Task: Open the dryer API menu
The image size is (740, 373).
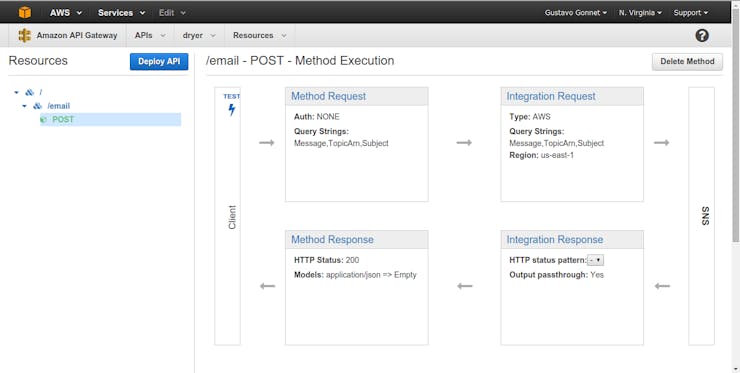Action: tap(199, 35)
